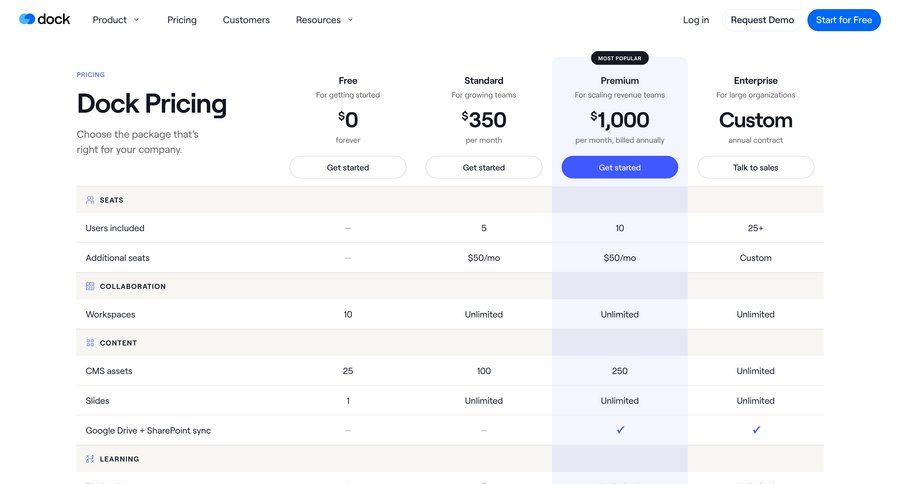Click the Content section tiles icon
Screen dimensions: 900x484
pos(90,343)
